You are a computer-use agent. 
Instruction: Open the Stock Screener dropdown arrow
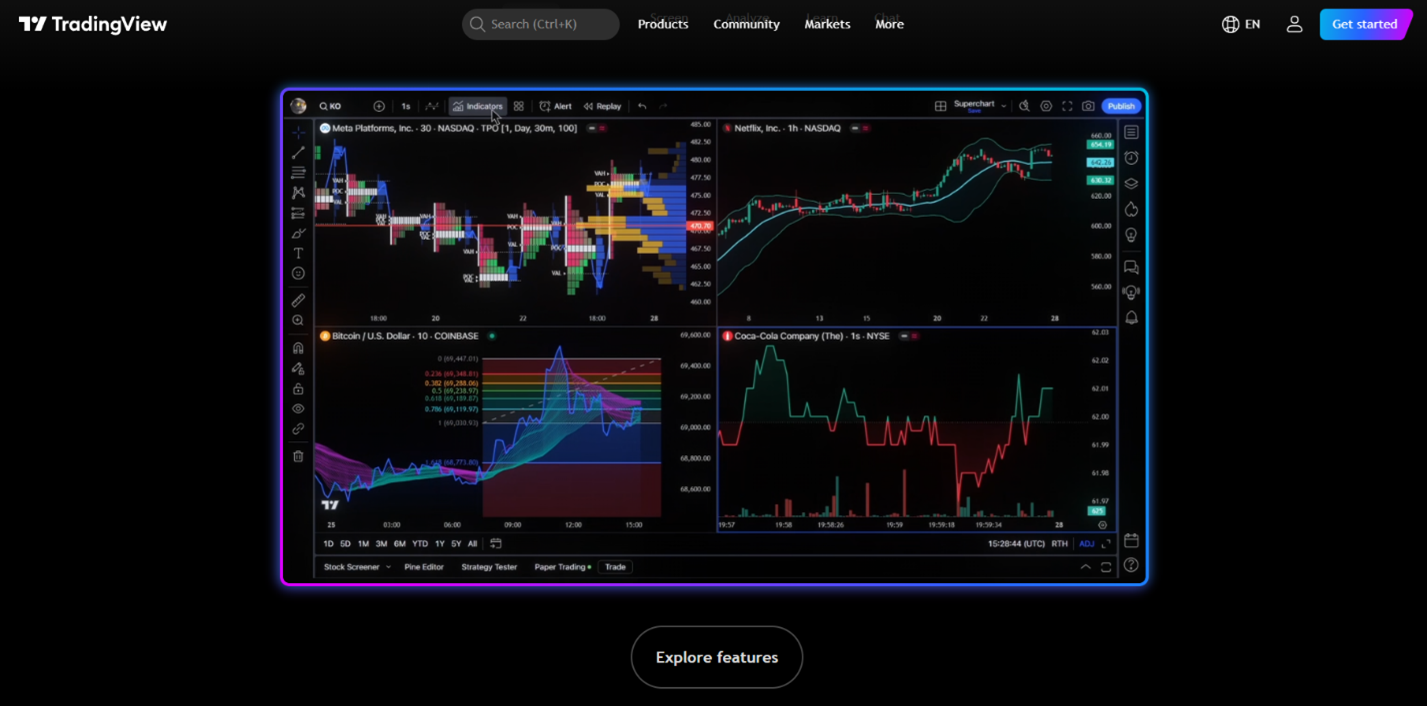388,567
